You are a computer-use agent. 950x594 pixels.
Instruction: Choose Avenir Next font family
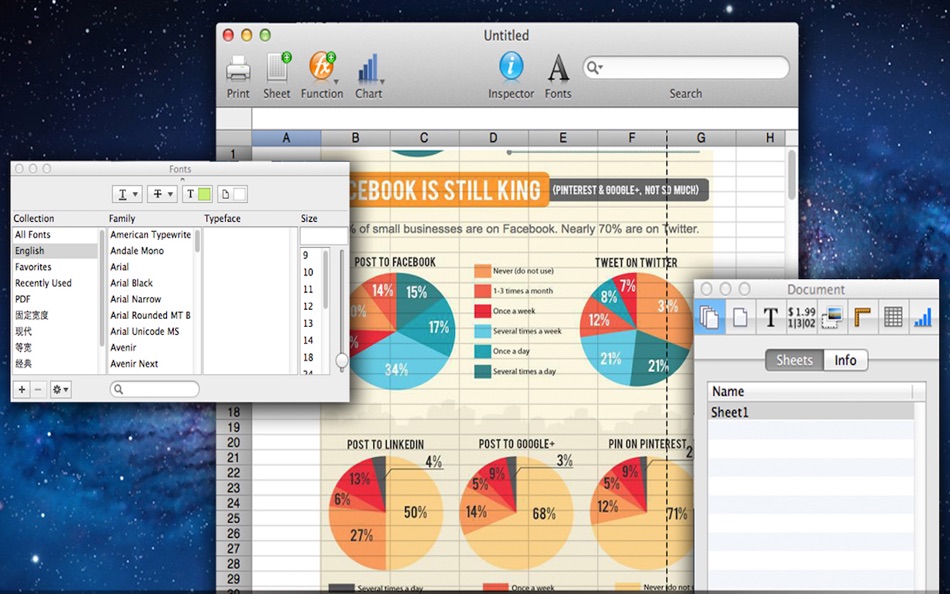point(150,364)
